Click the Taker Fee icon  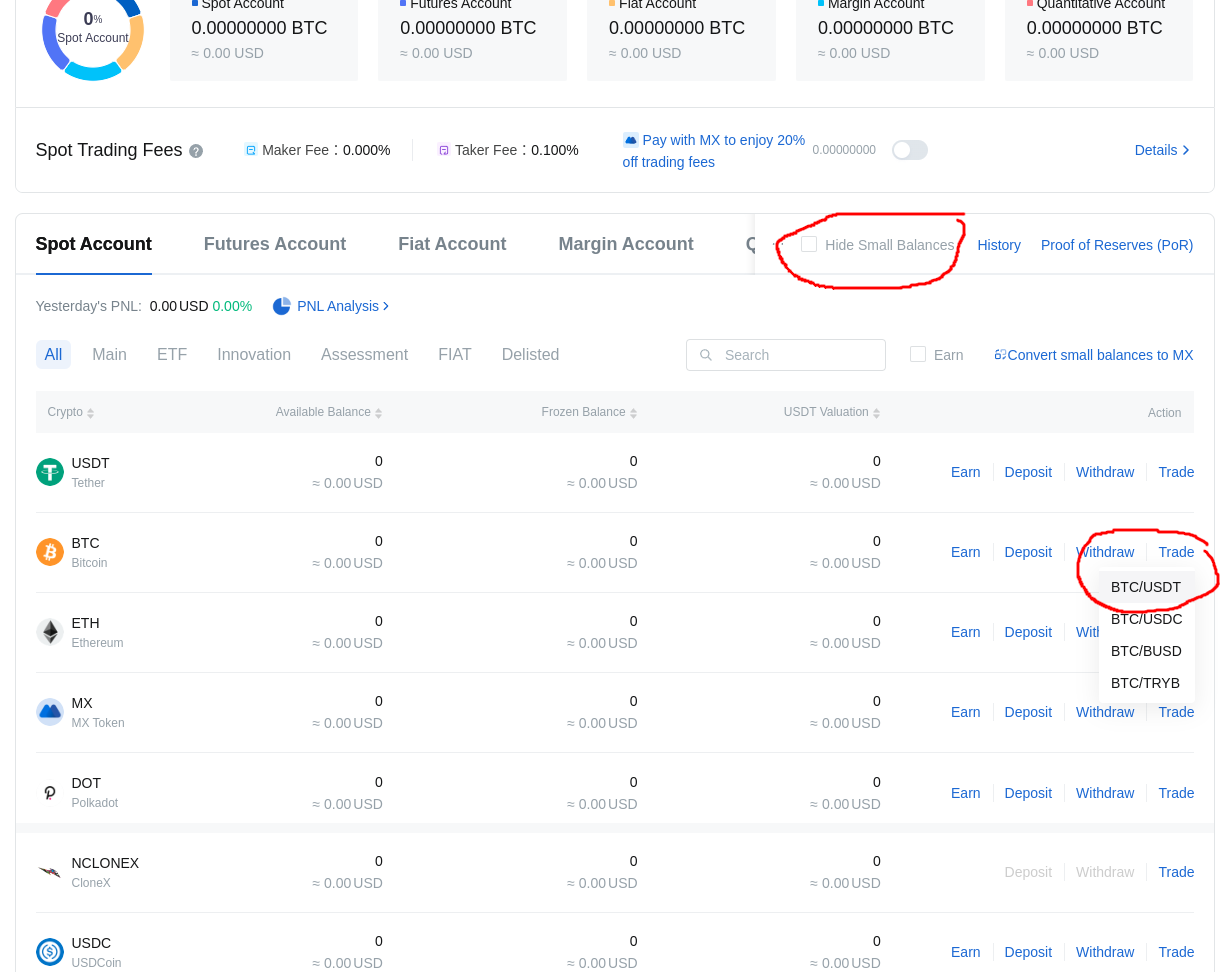tap(444, 150)
